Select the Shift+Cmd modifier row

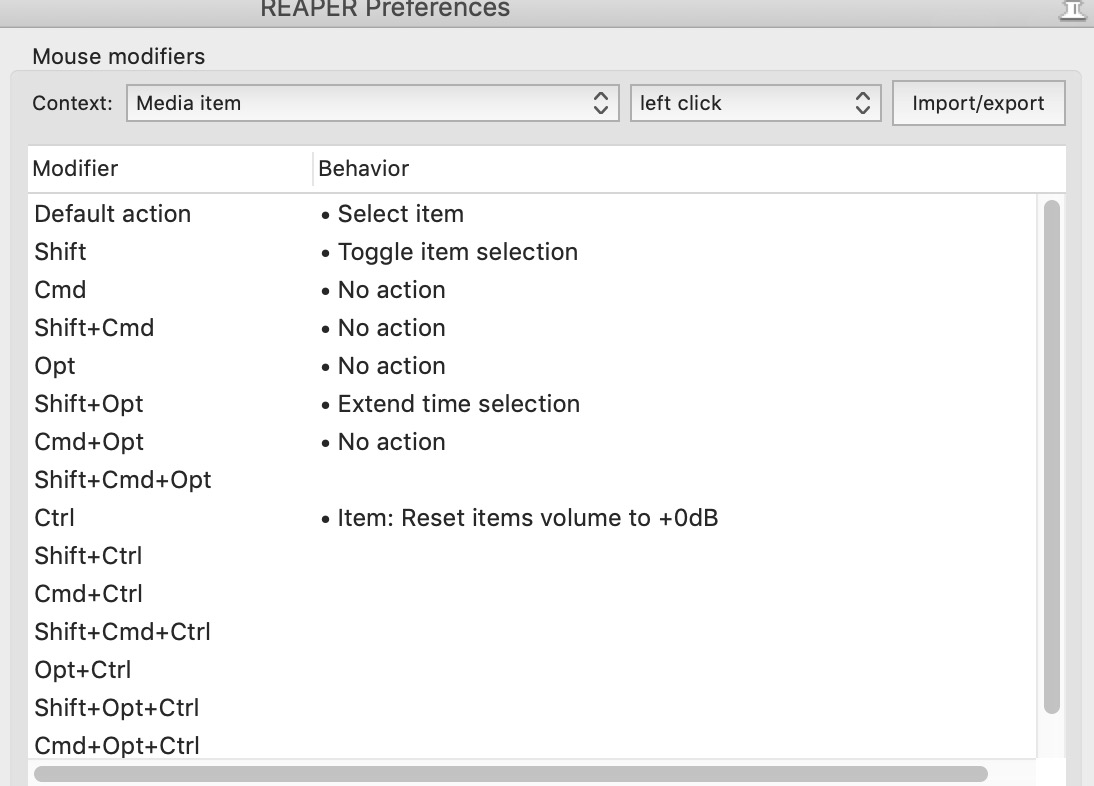pos(94,328)
